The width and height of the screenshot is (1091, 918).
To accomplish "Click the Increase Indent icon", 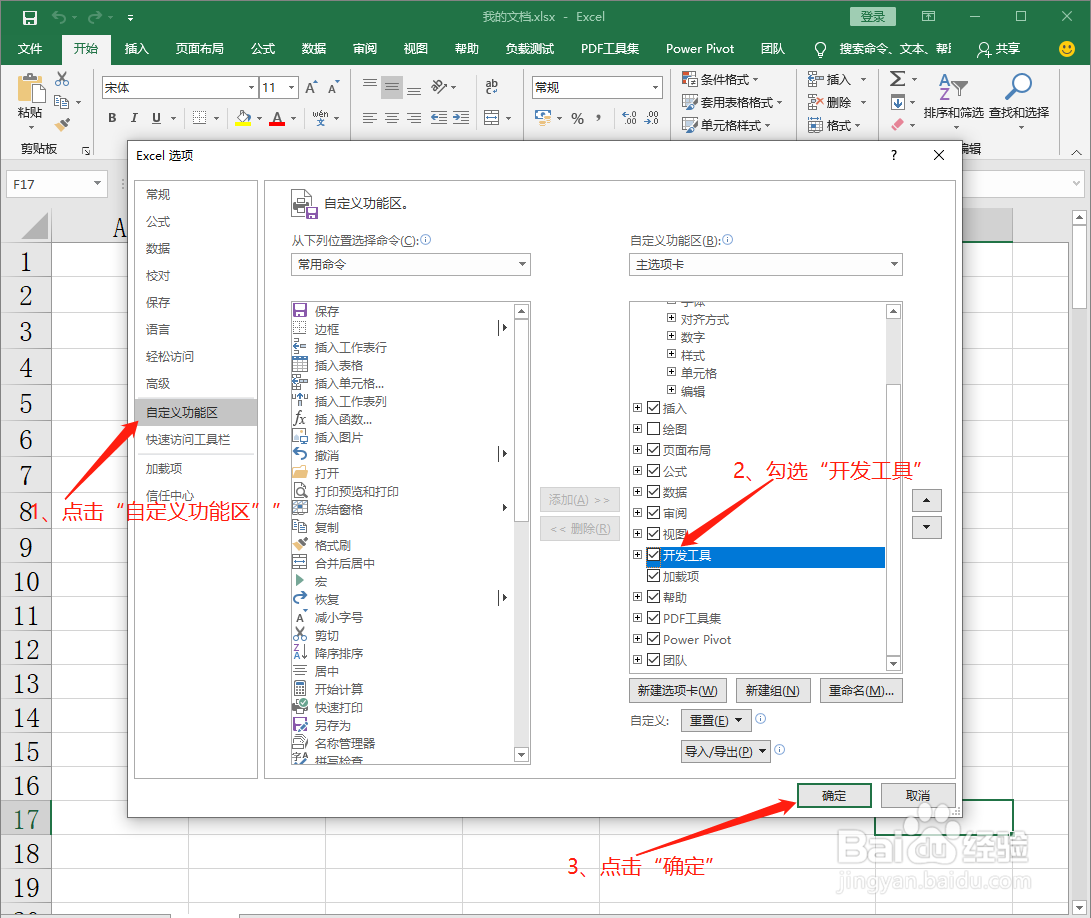I will (x=461, y=118).
